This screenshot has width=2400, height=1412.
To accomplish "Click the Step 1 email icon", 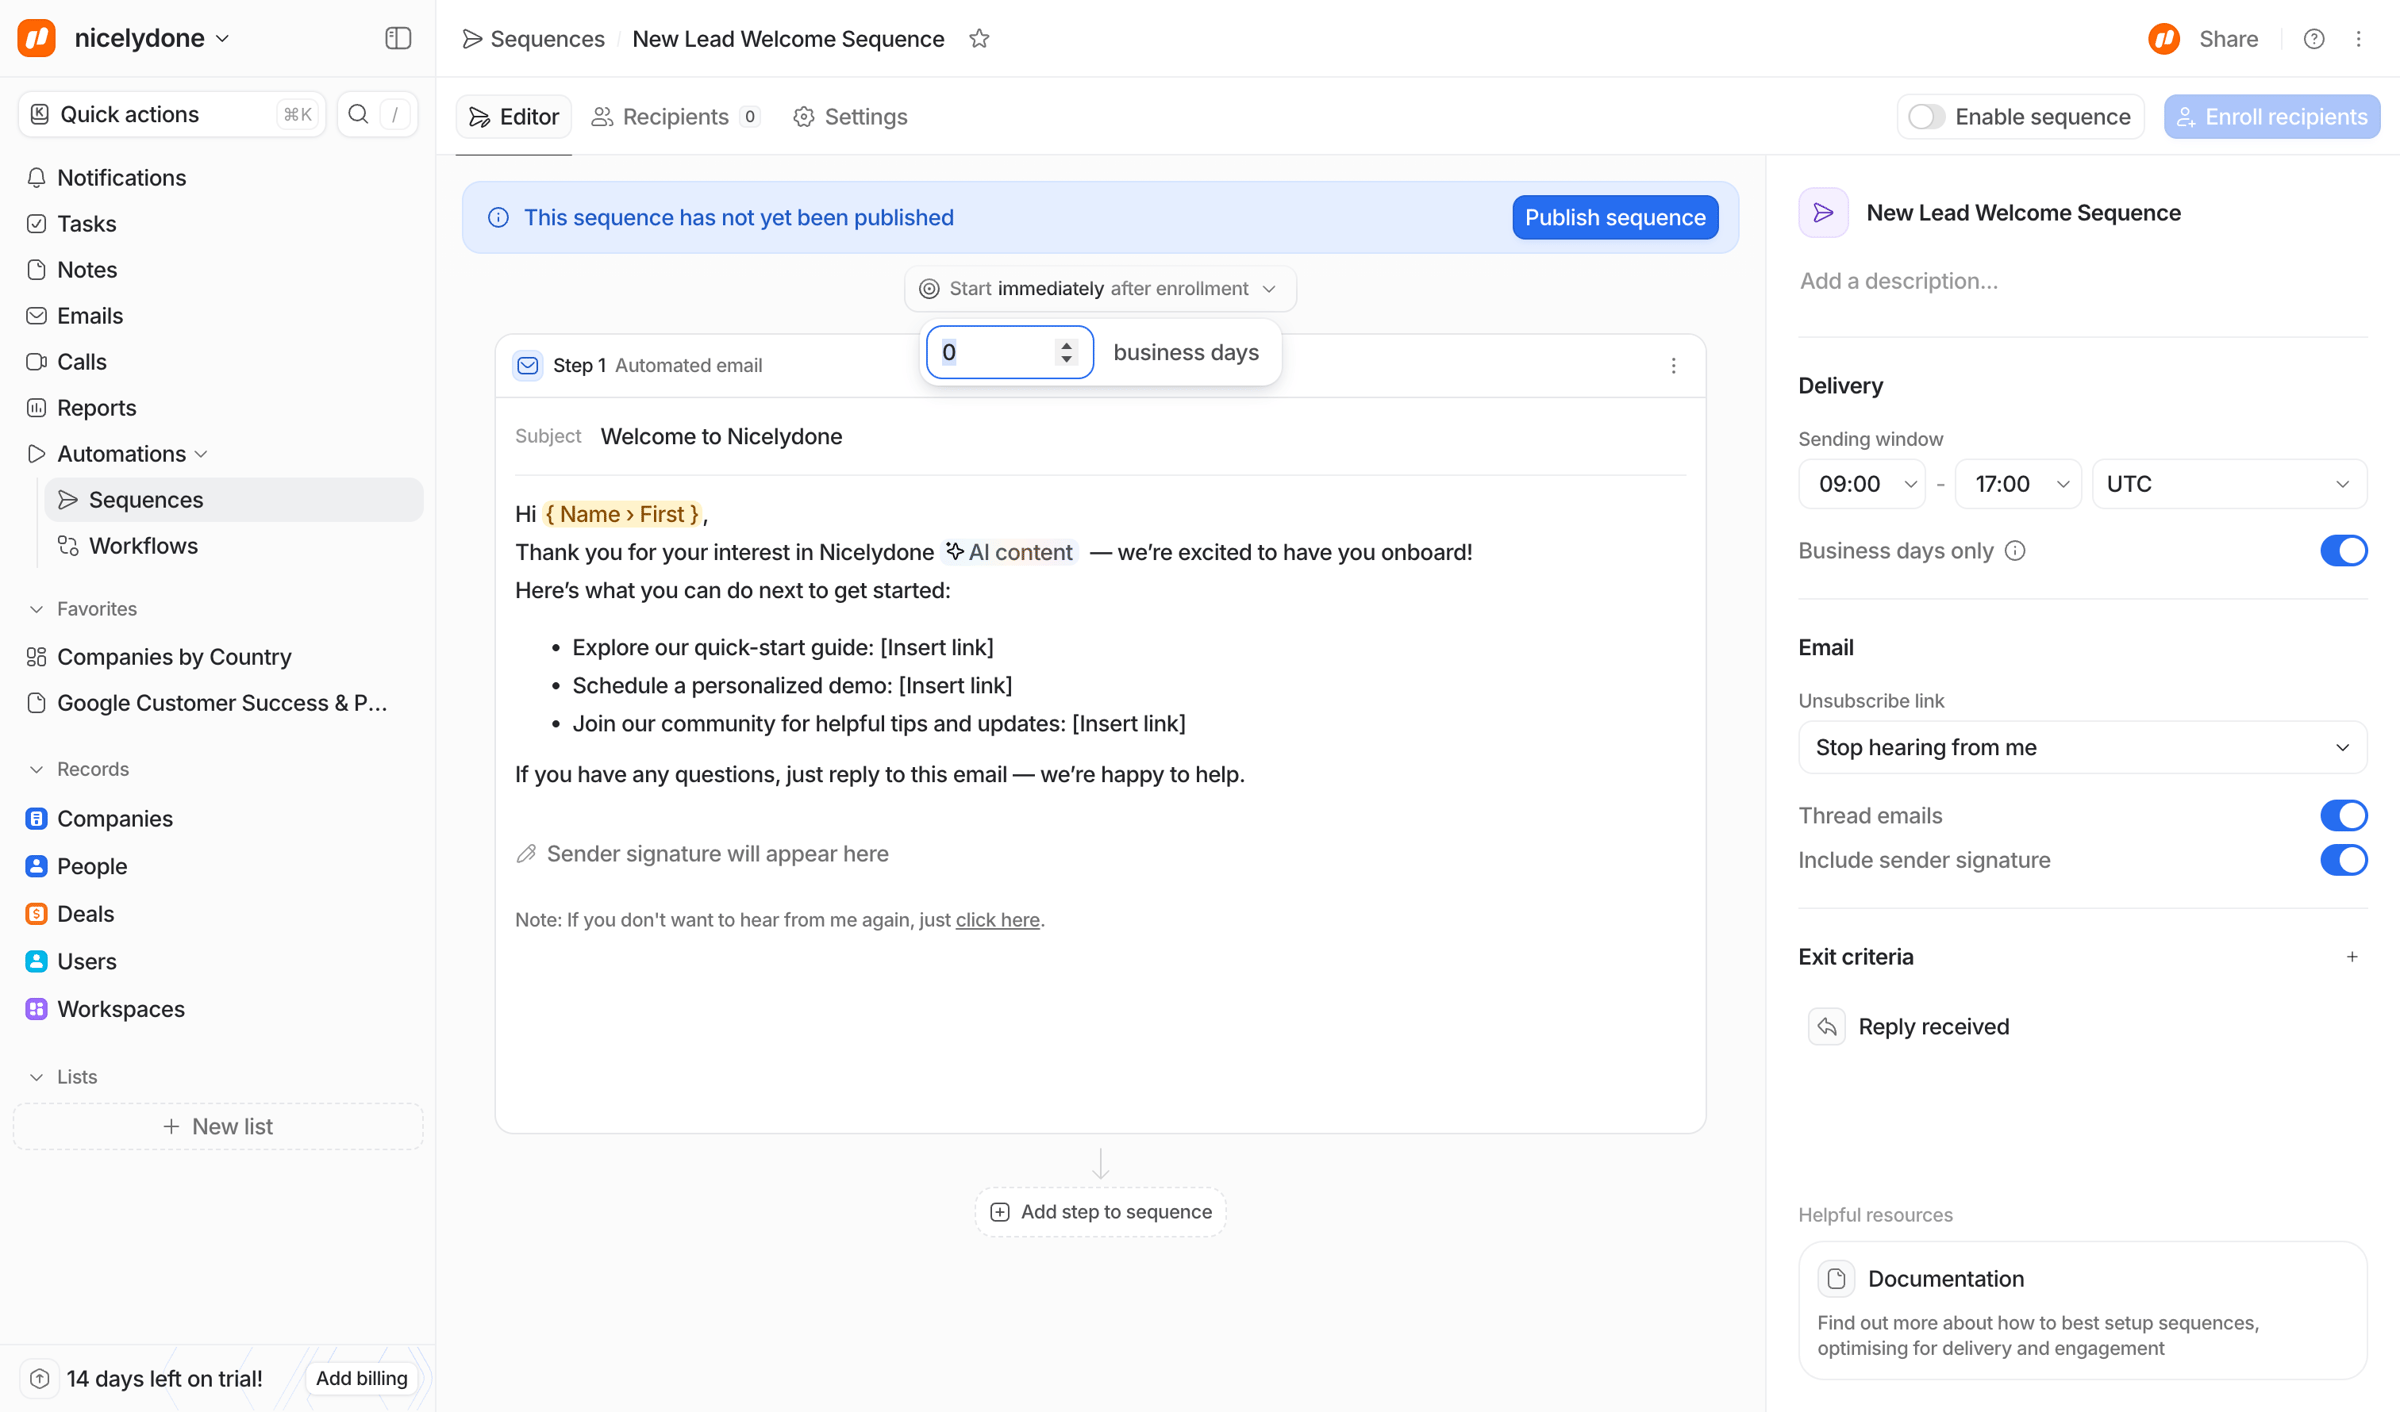I will [528, 365].
